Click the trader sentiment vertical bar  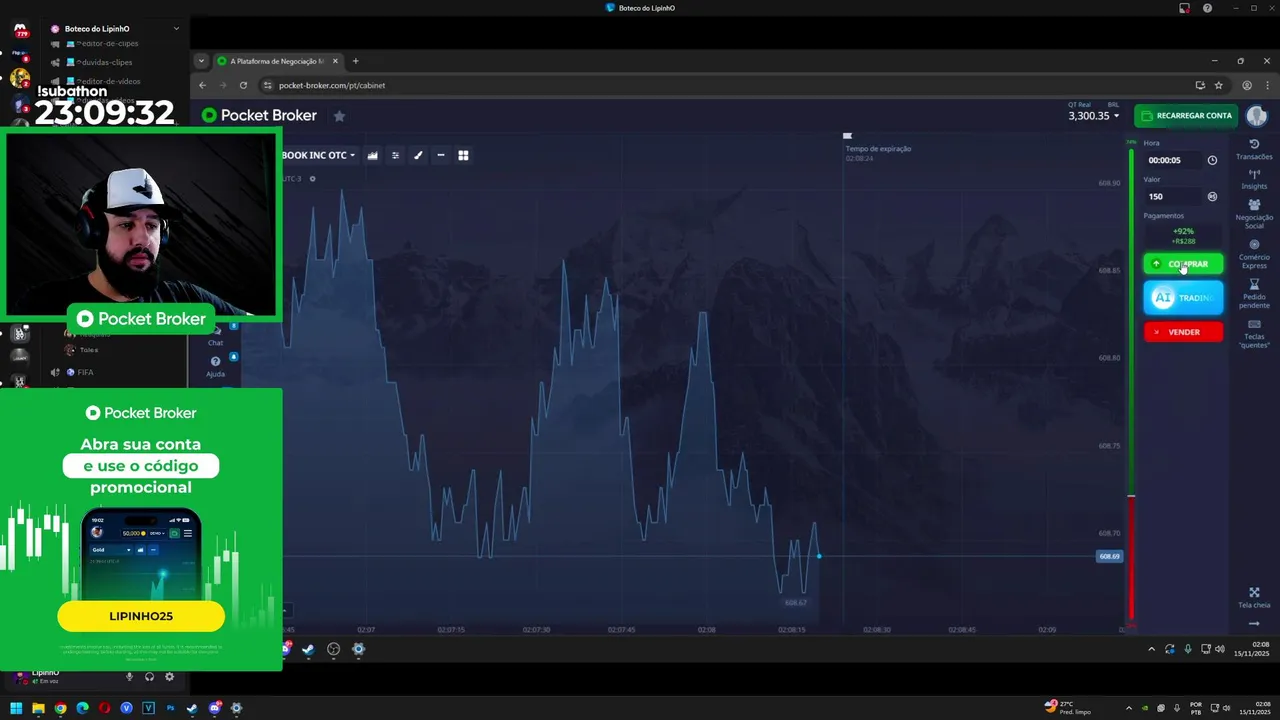(1131, 385)
